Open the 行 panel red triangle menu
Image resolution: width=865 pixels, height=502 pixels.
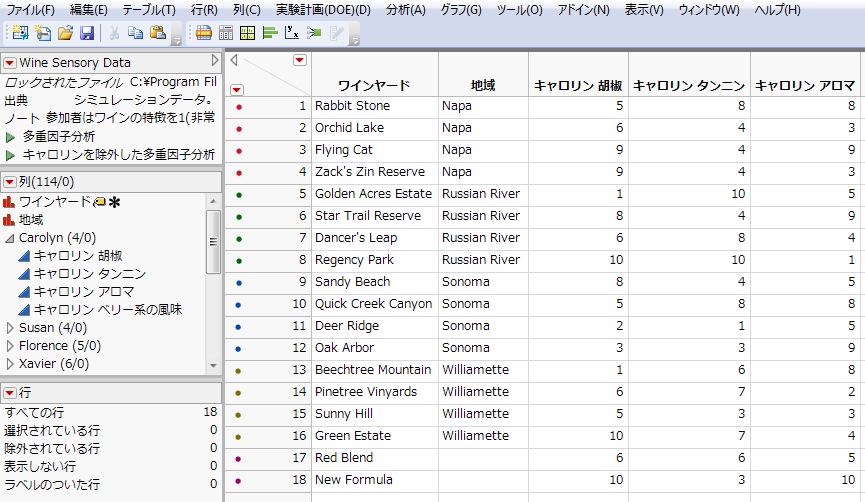(x=10, y=392)
